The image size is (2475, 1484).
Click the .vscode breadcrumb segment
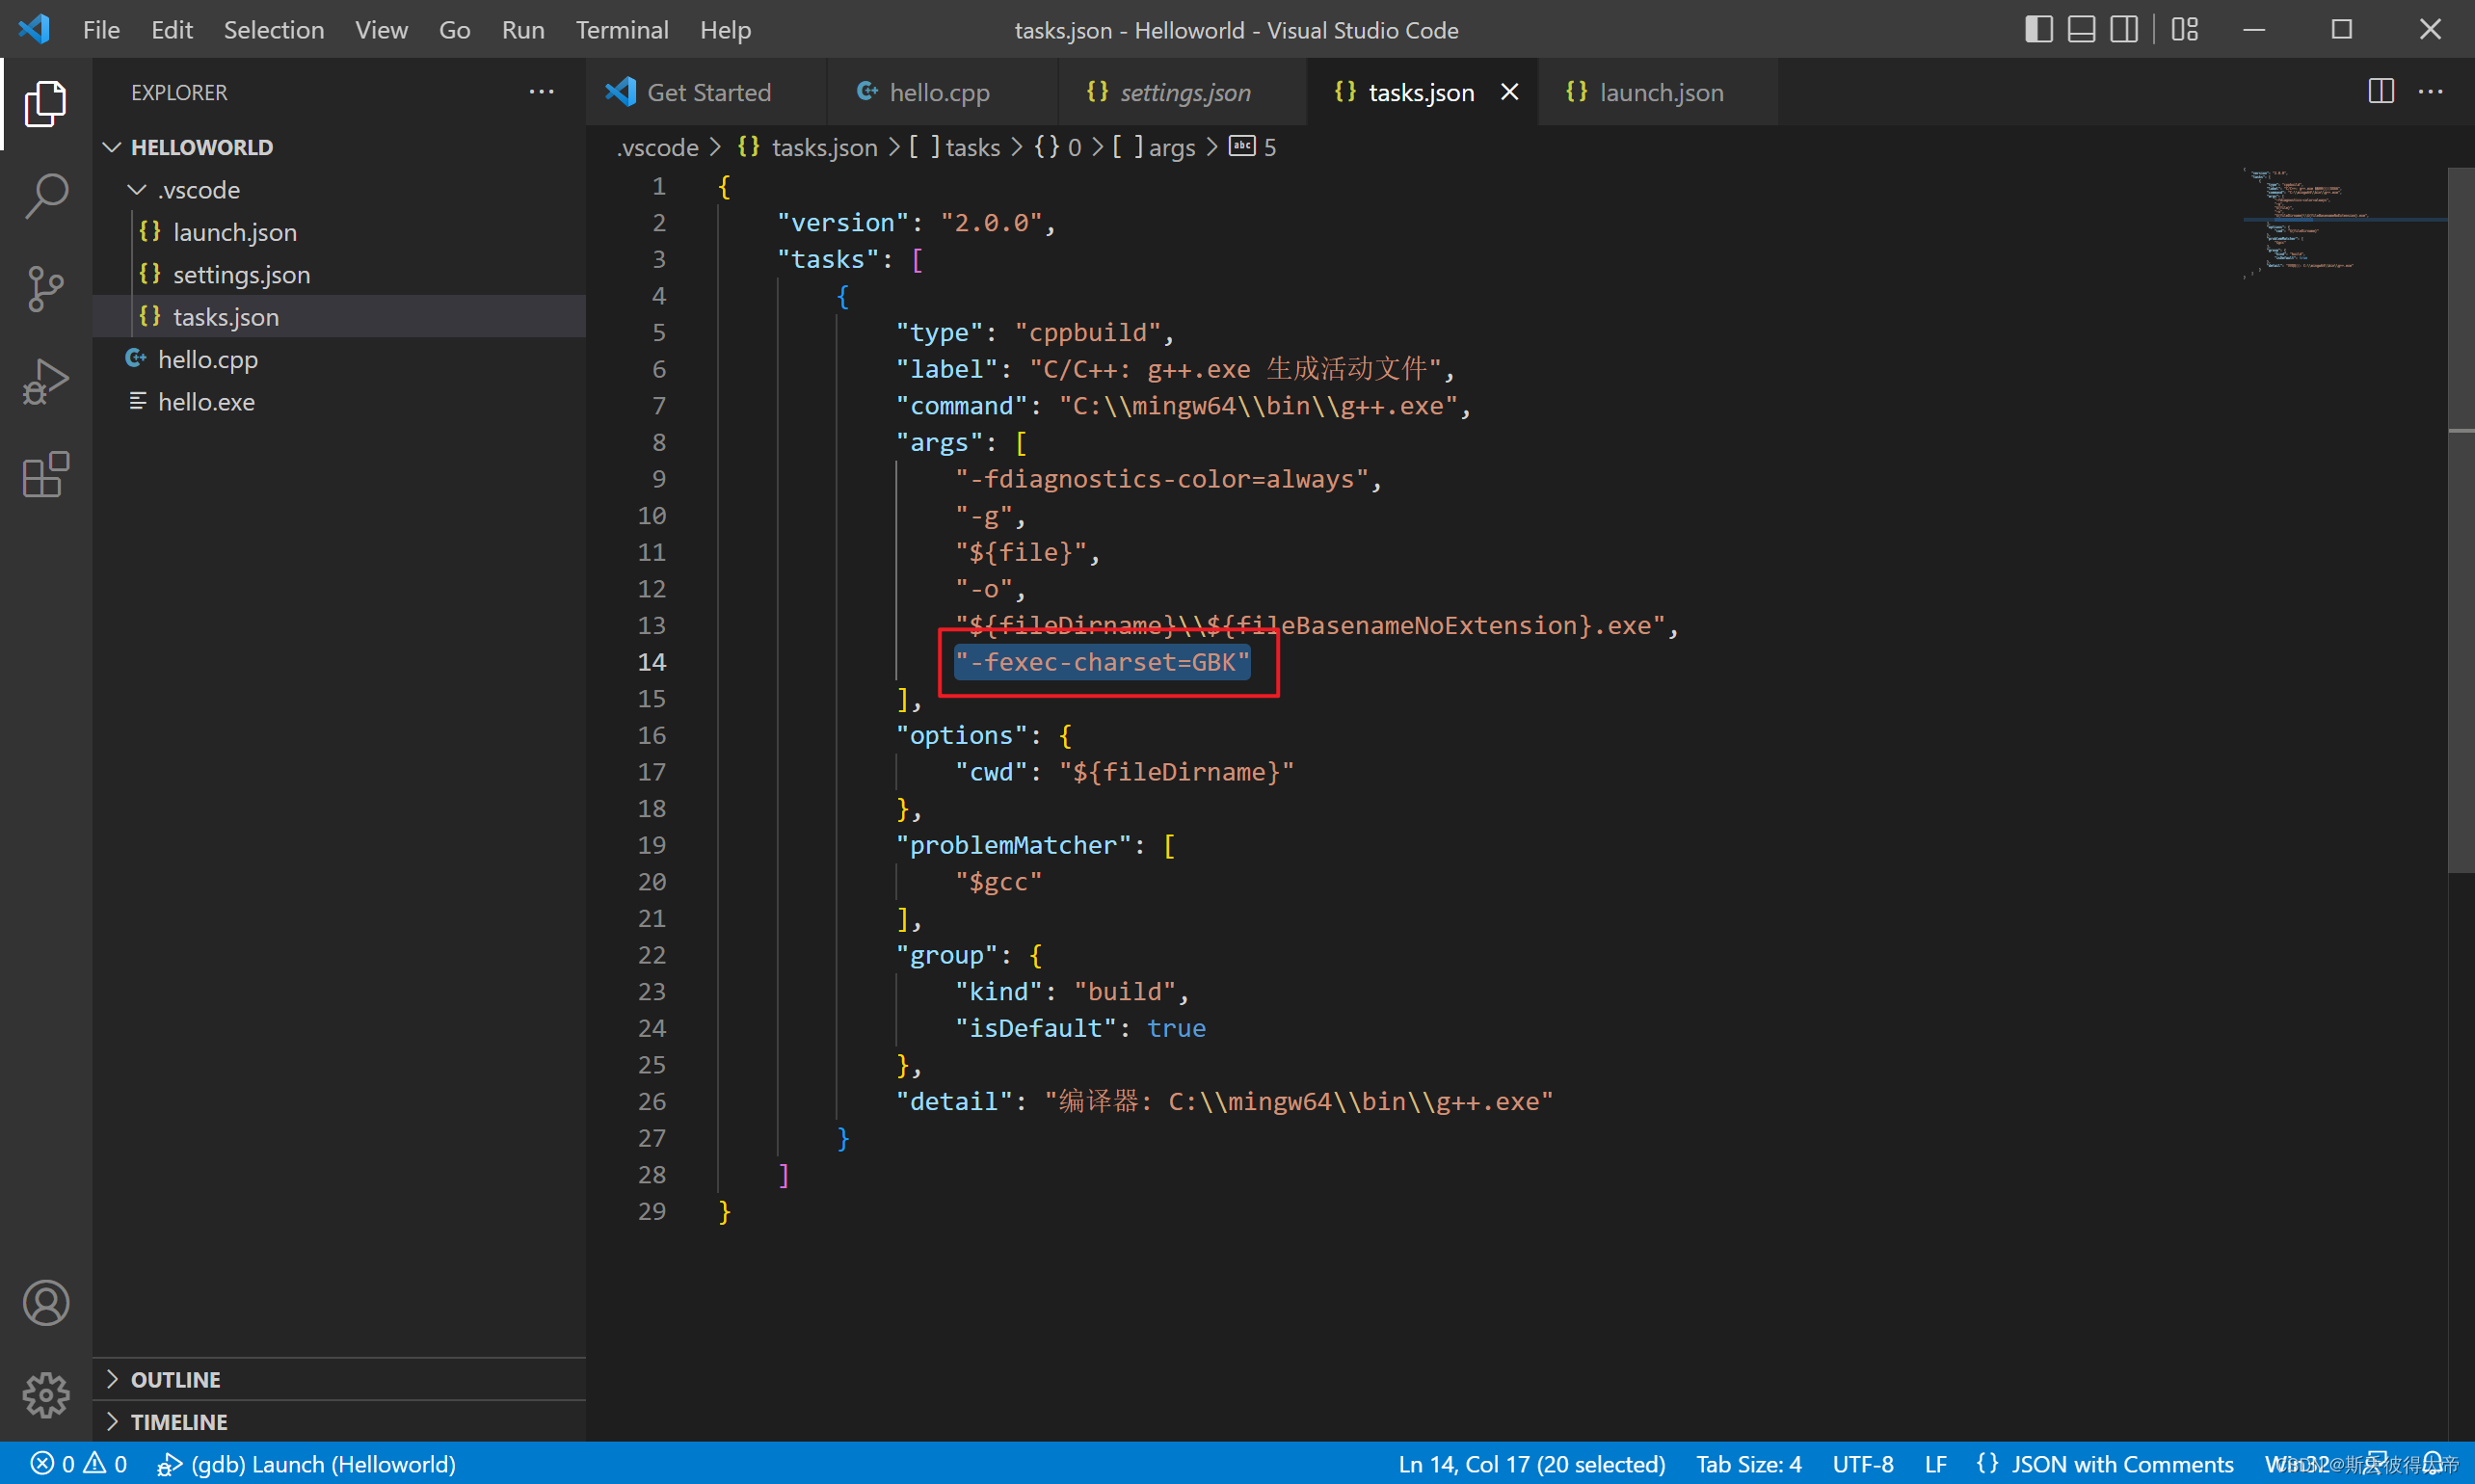[658, 147]
